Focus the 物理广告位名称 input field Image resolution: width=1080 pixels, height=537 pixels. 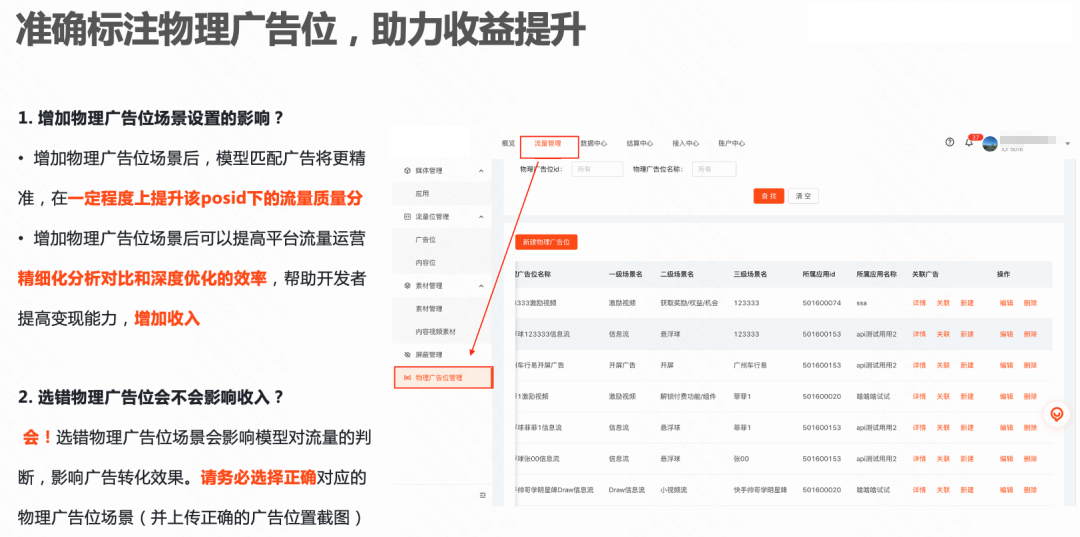click(714, 169)
